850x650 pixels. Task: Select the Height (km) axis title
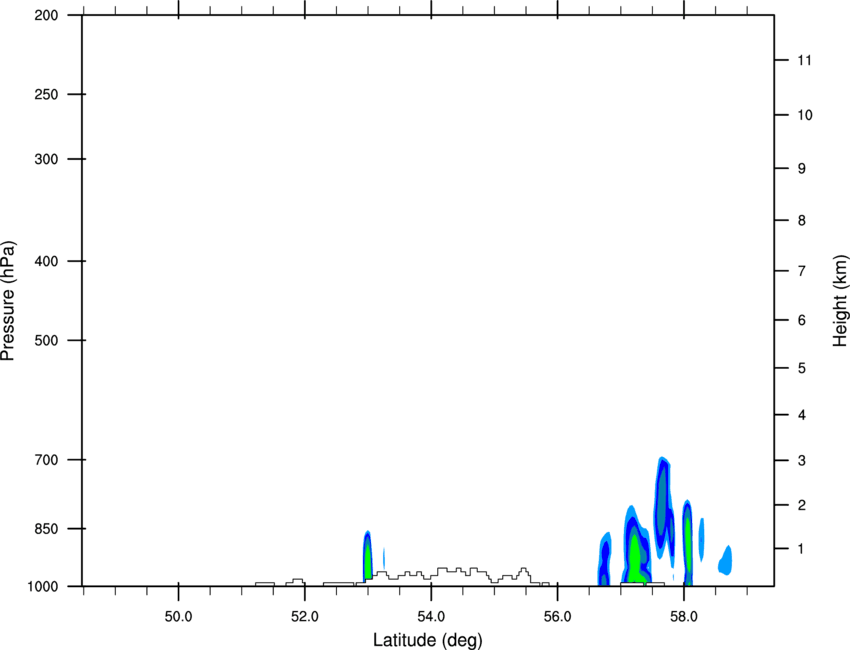[840, 301]
